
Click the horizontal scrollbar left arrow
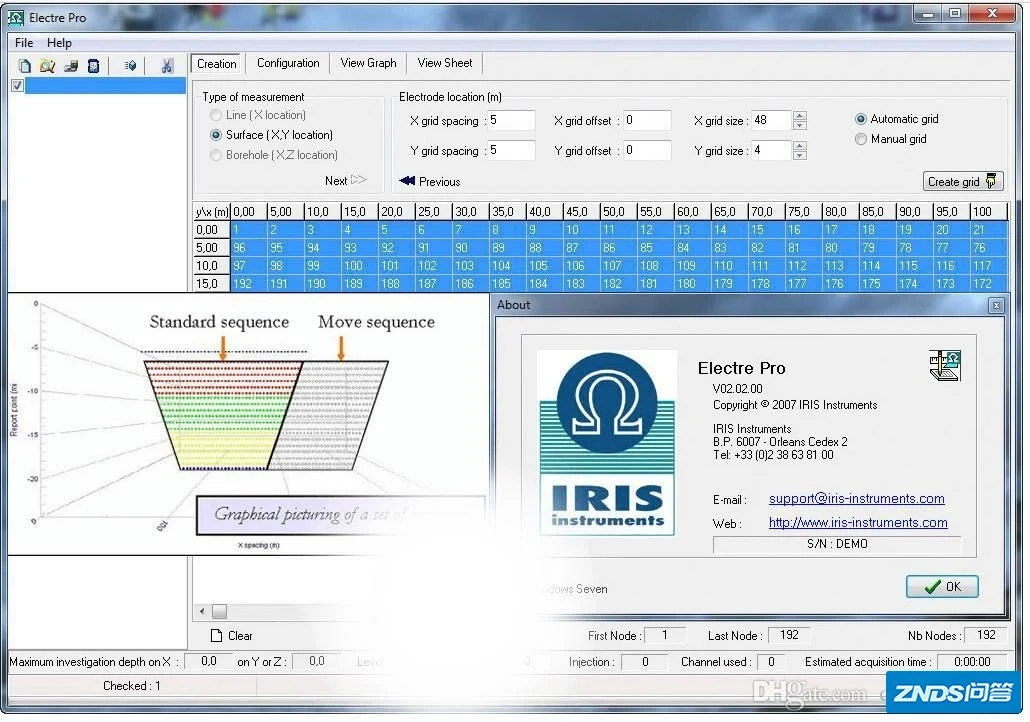202,611
